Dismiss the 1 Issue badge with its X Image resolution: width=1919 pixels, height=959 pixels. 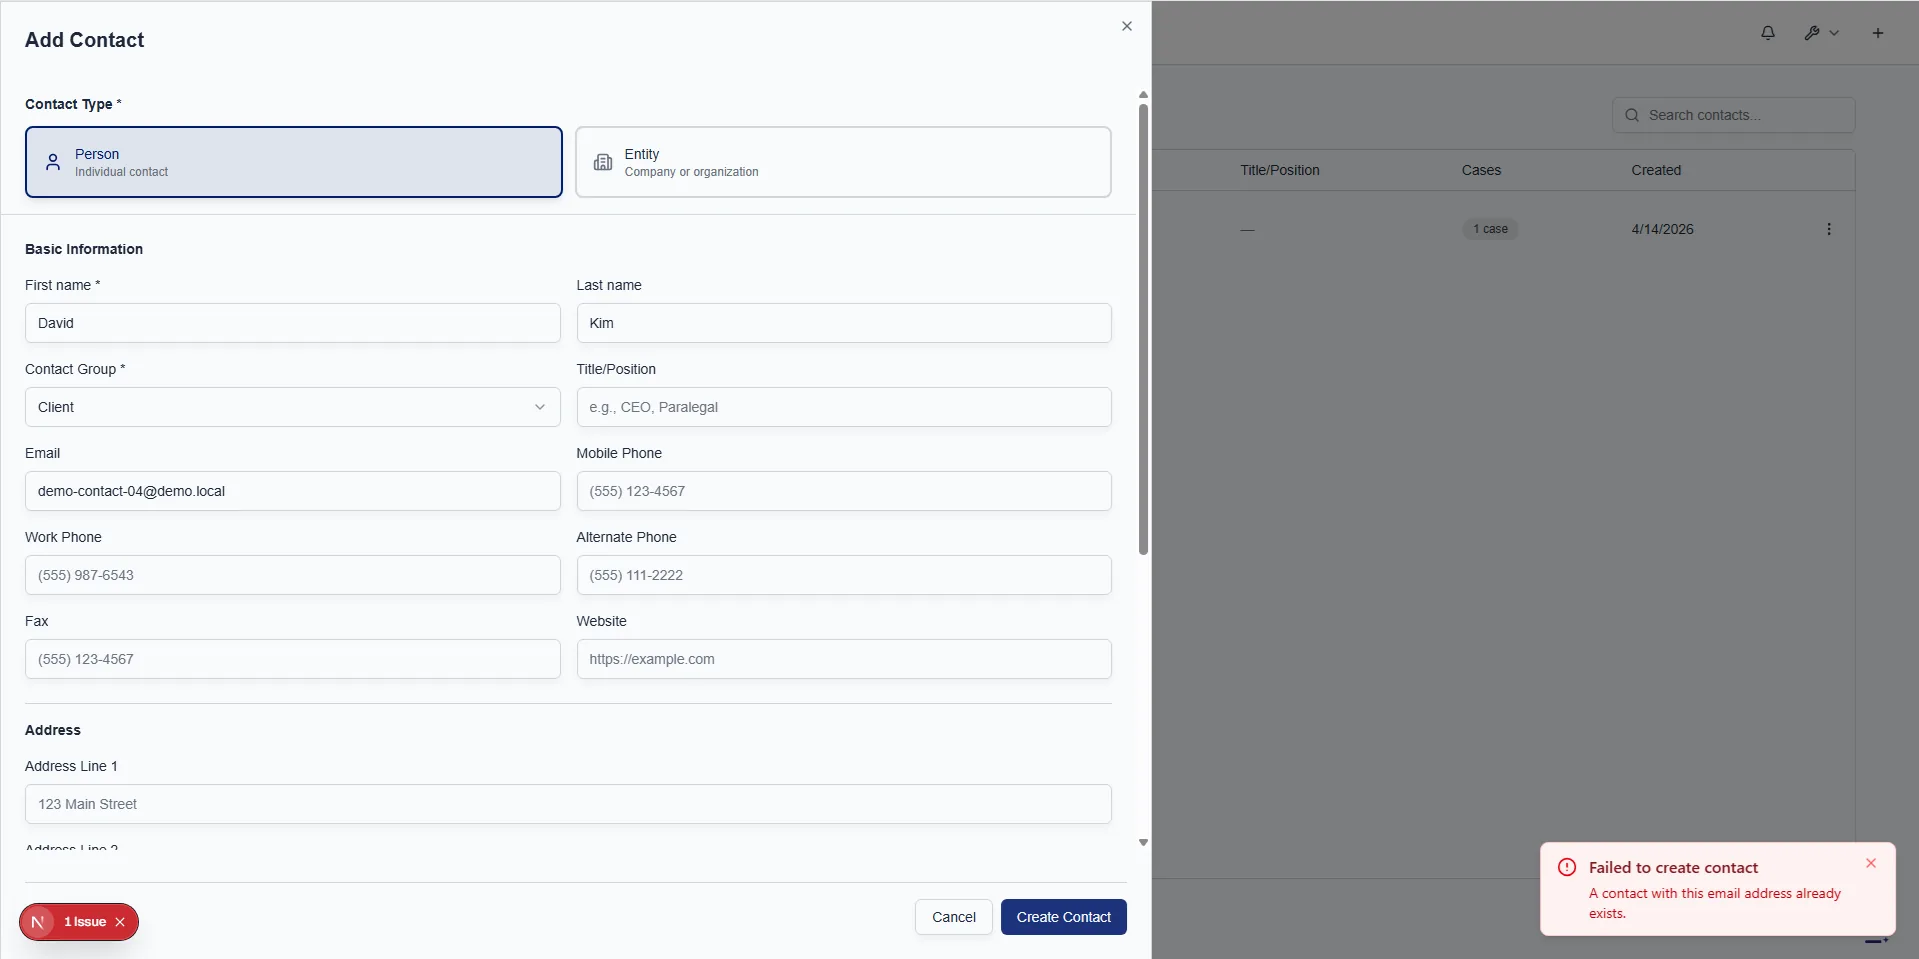(120, 922)
